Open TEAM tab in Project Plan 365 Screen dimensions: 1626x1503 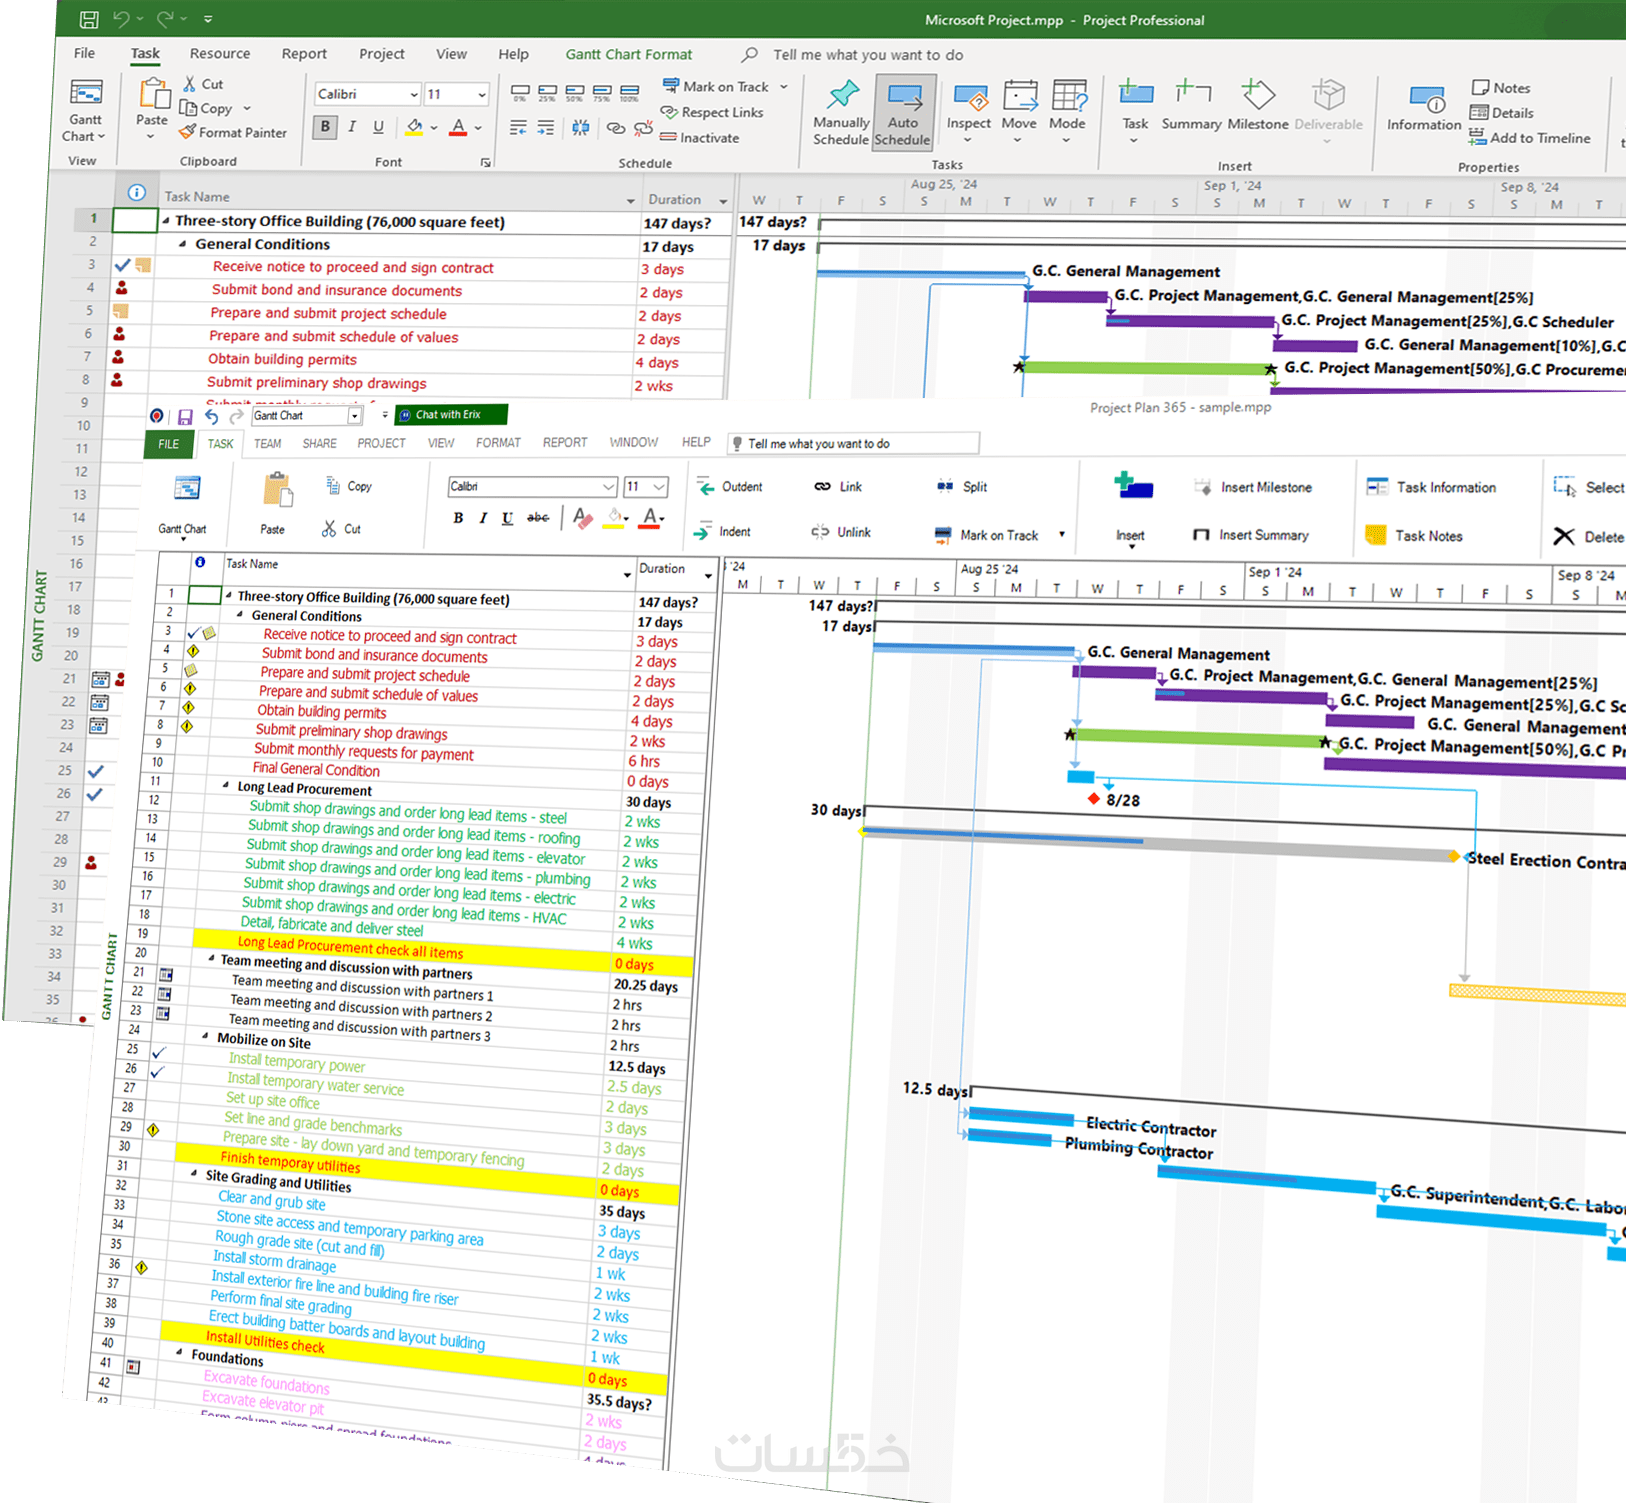pyautogui.click(x=267, y=444)
